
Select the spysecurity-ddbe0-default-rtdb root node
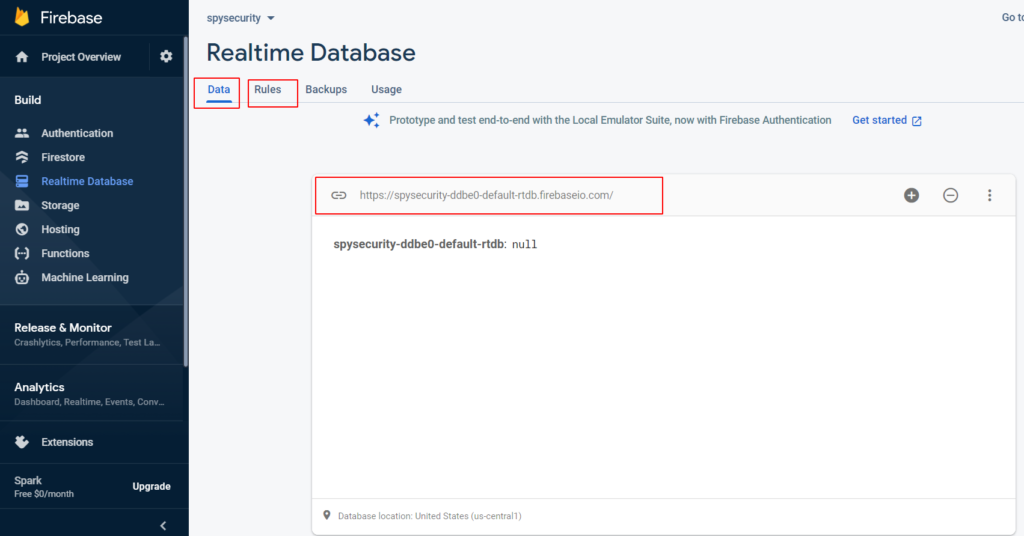pyautogui.click(x=419, y=244)
